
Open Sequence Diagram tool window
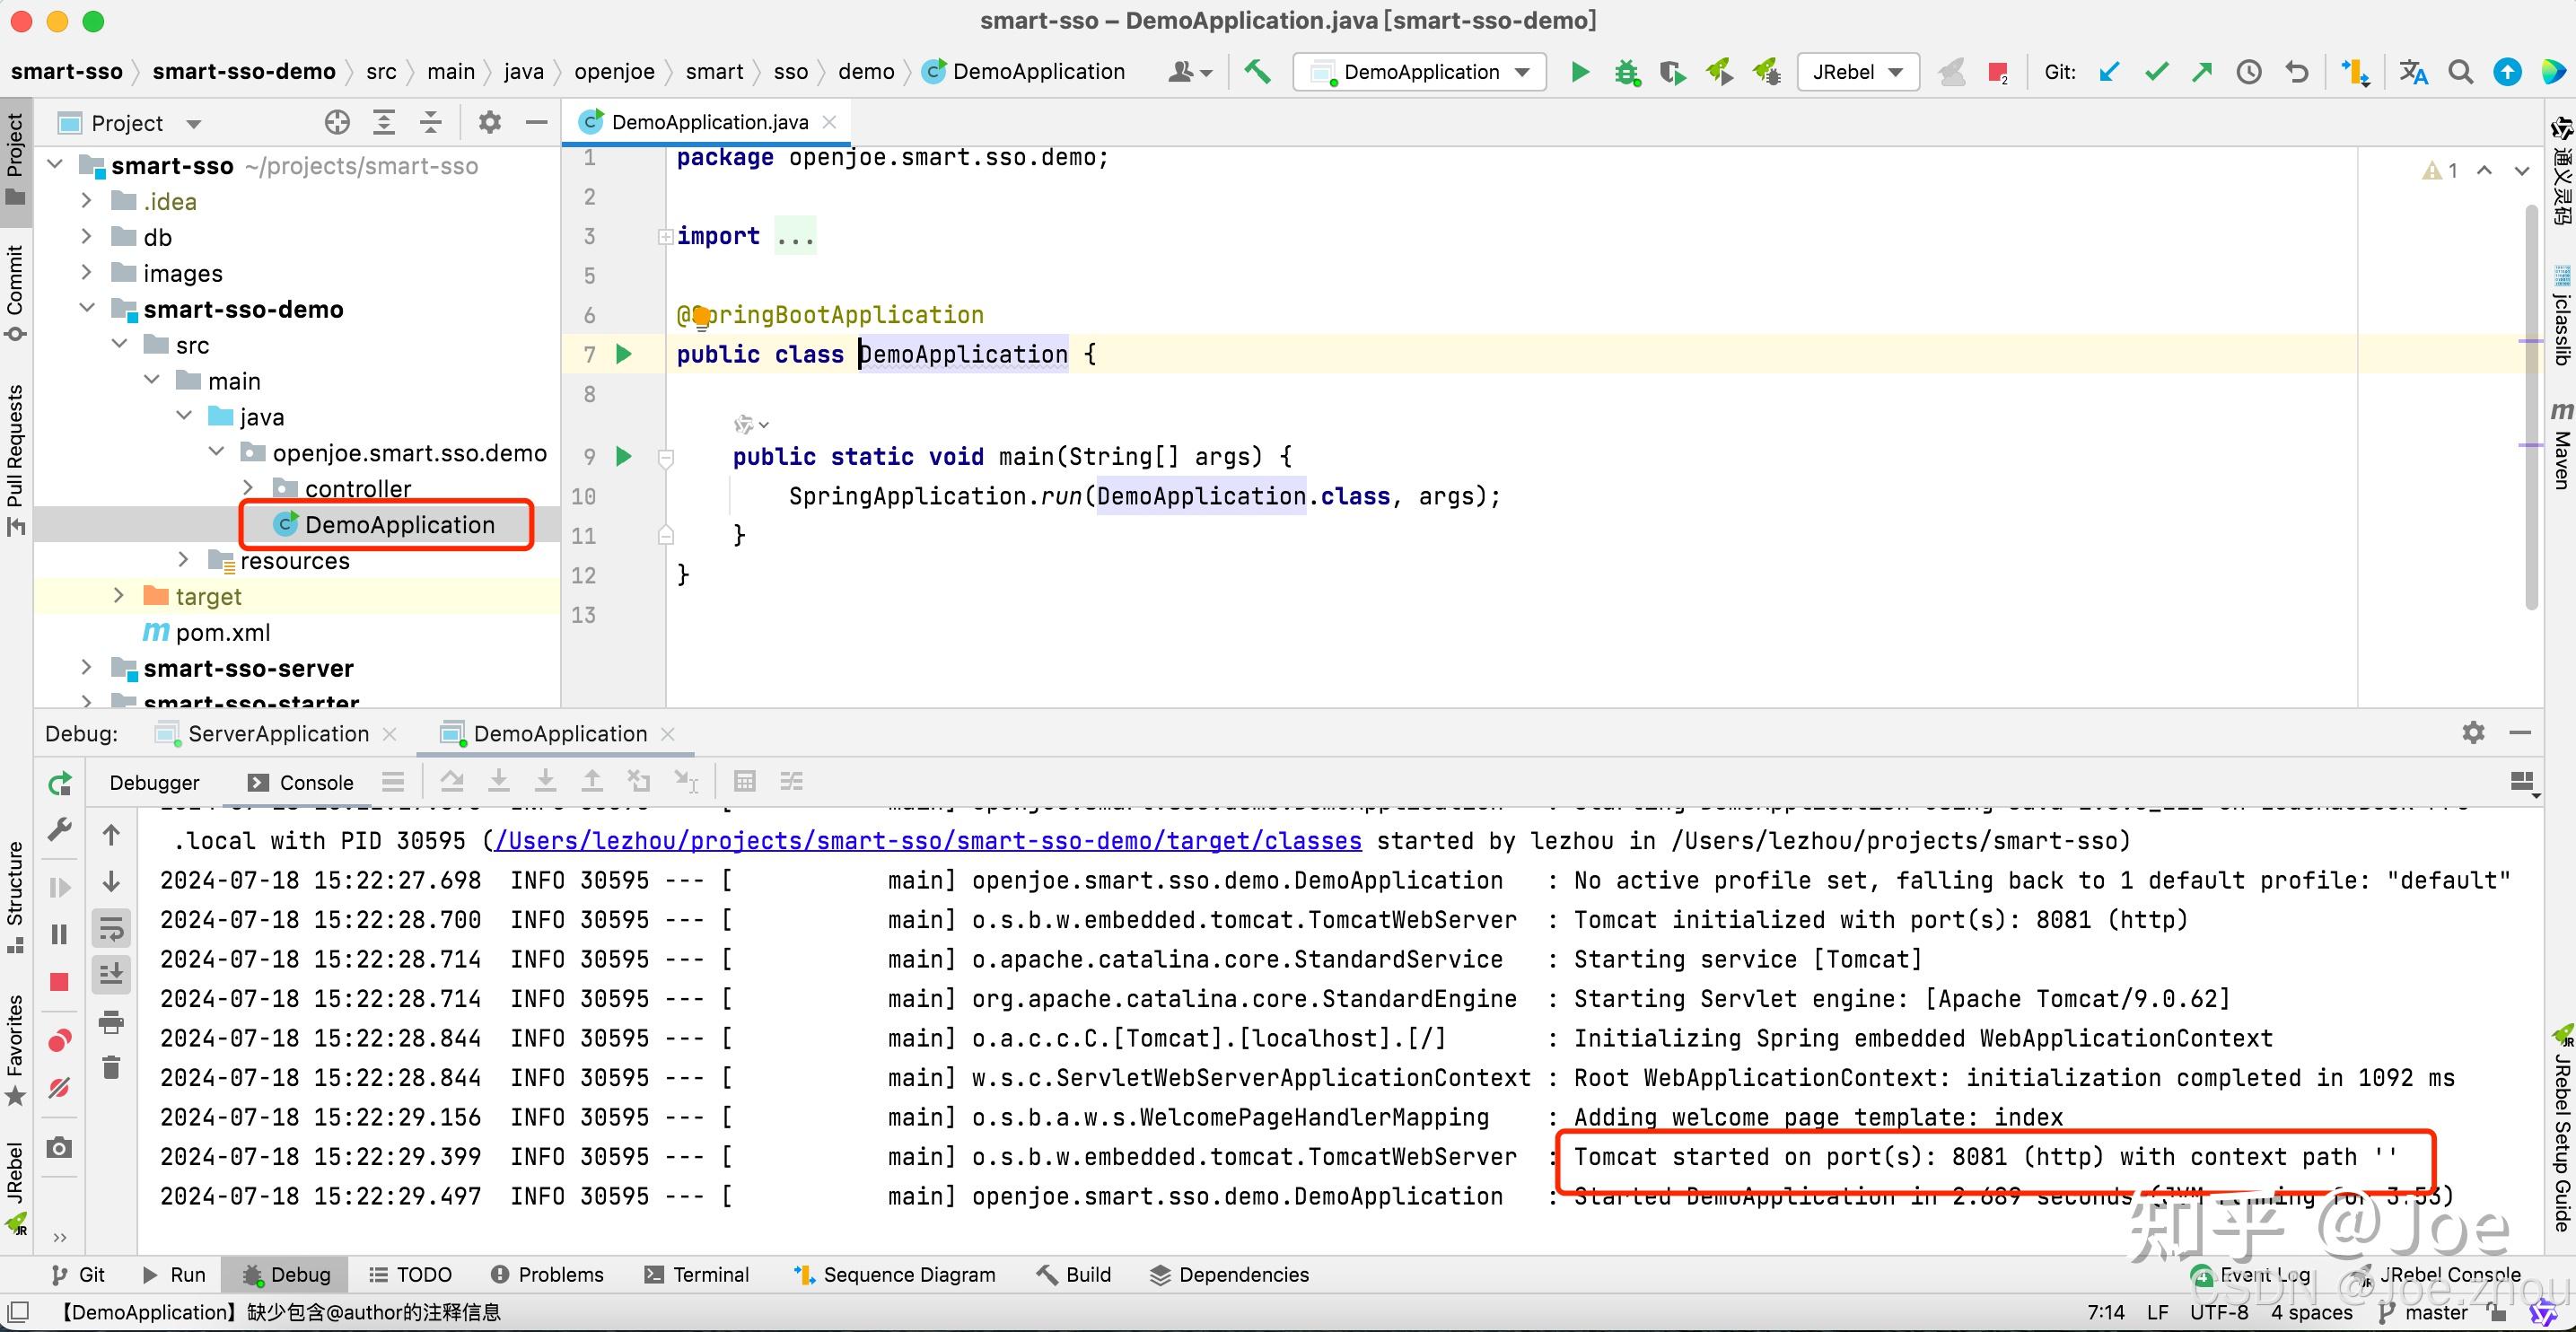(x=894, y=1275)
